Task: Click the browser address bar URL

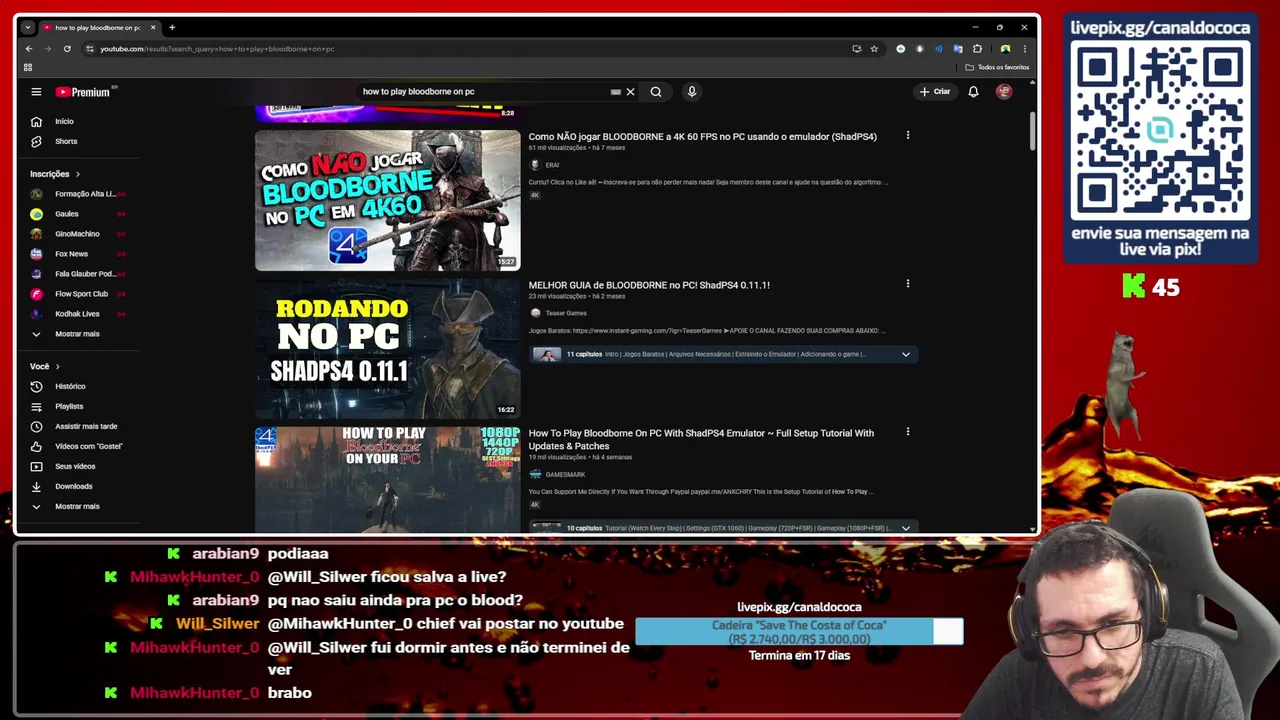Action: click(217, 48)
